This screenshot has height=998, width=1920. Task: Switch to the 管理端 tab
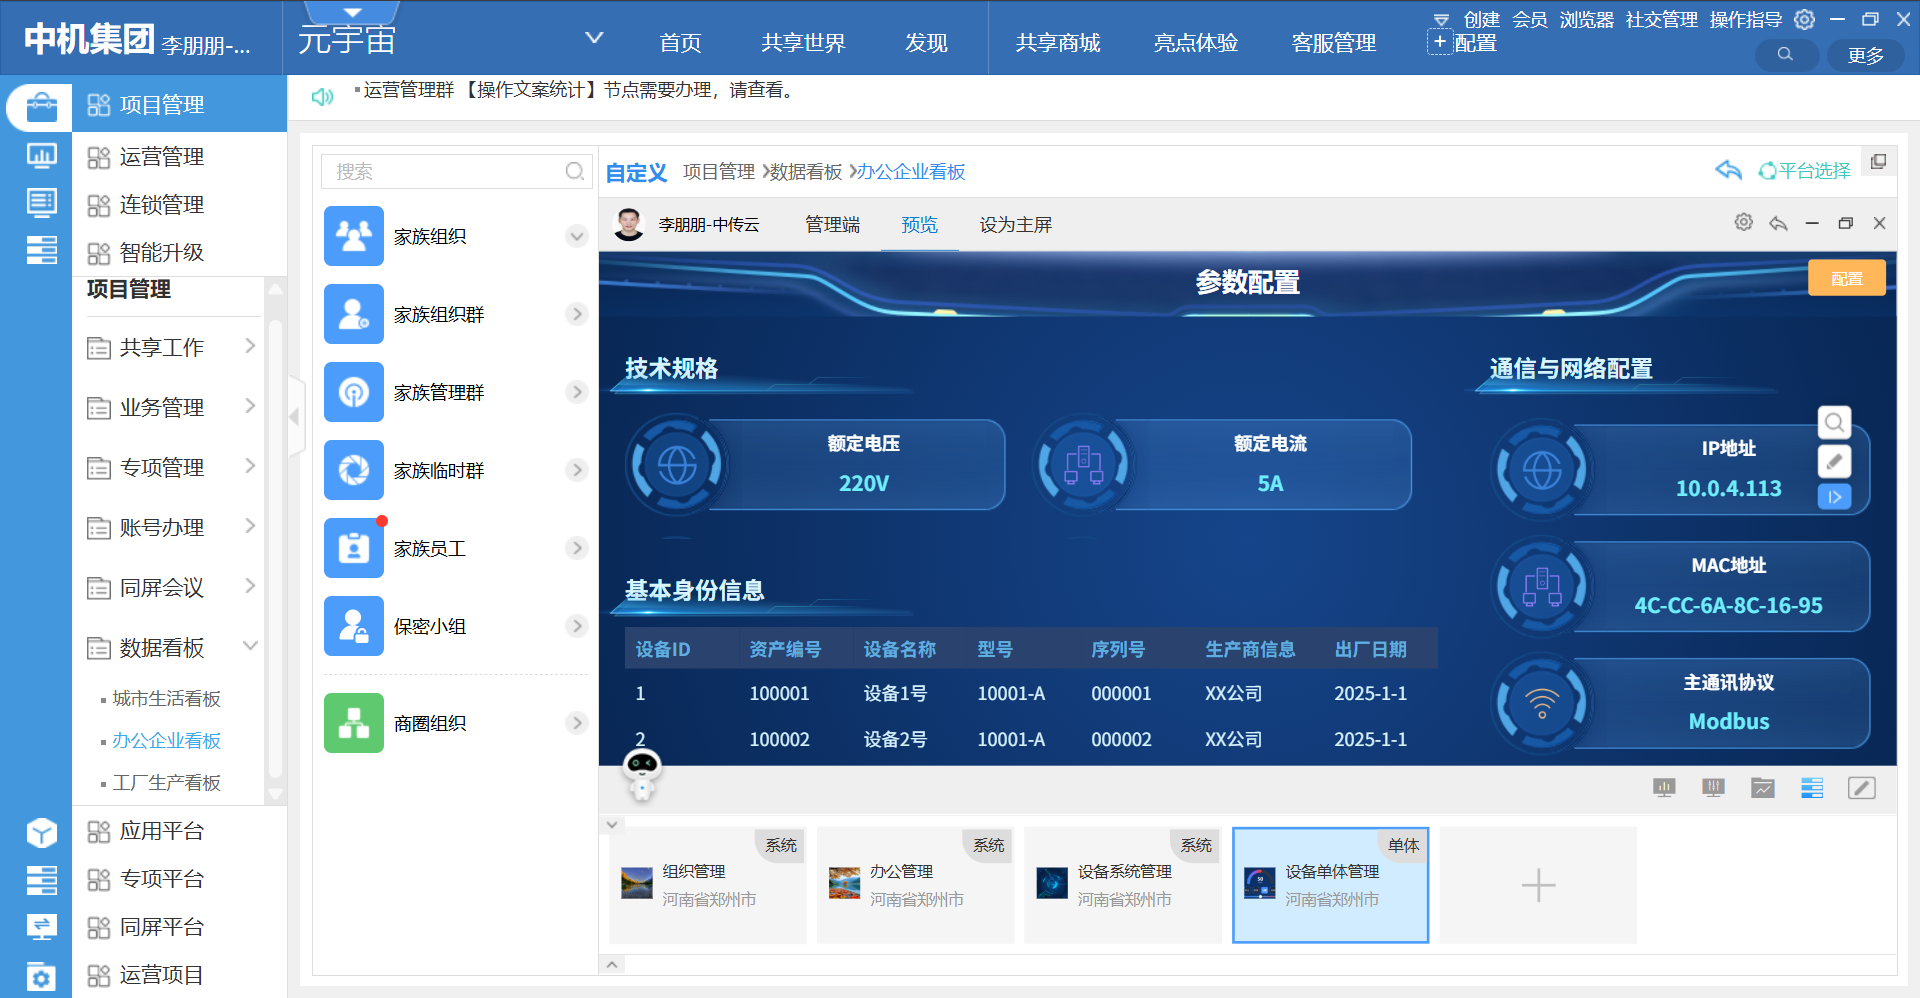[832, 224]
